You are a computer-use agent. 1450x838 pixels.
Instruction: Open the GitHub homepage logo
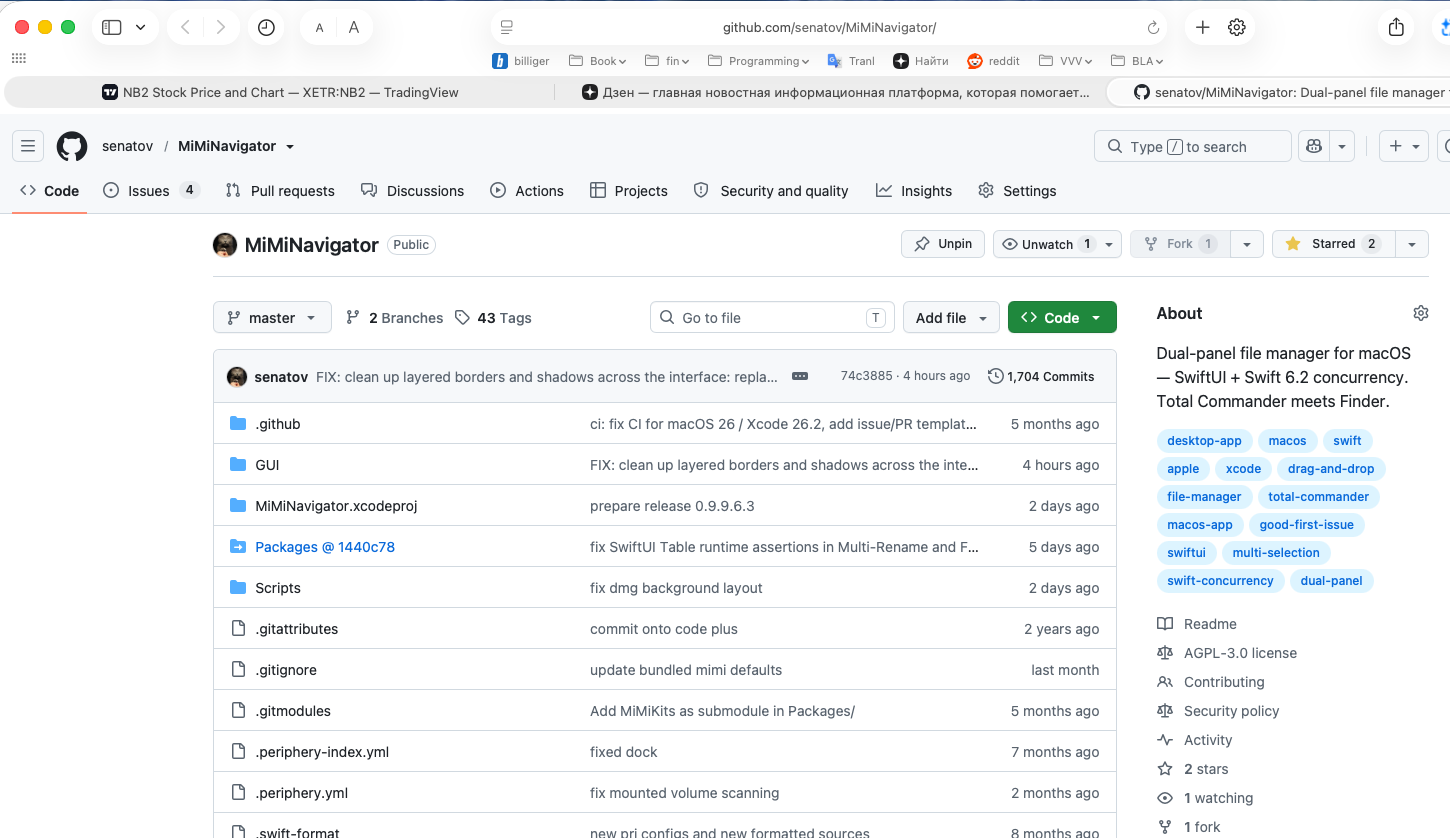[x=72, y=147]
